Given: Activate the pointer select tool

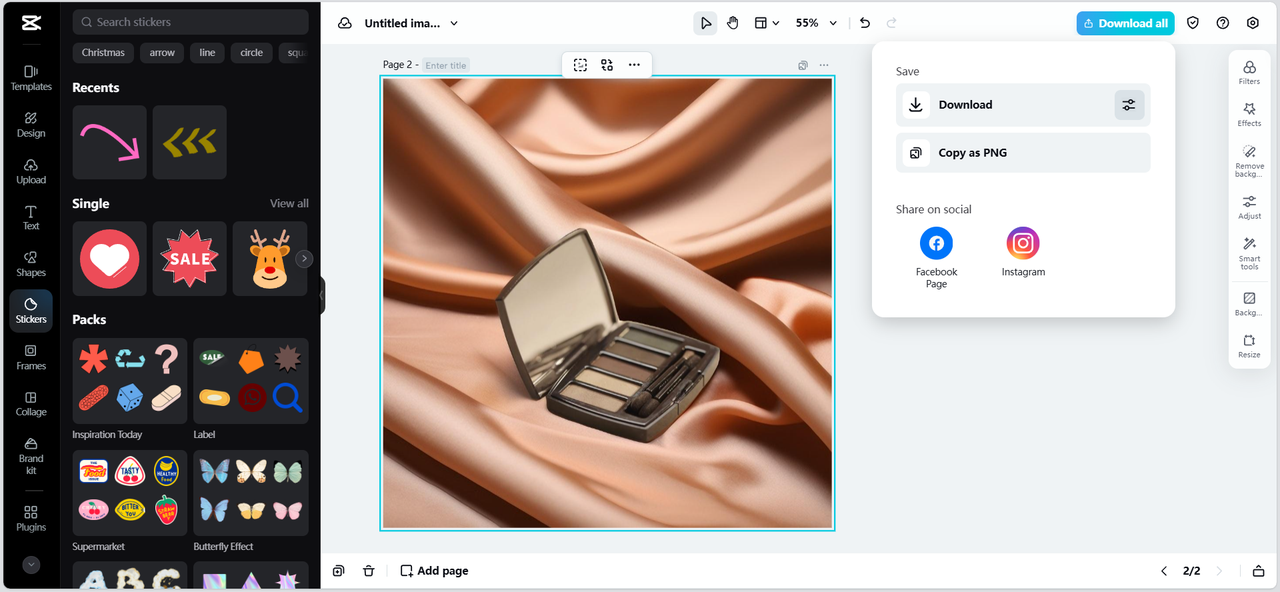Looking at the screenshot, I should tap(706, 23).
